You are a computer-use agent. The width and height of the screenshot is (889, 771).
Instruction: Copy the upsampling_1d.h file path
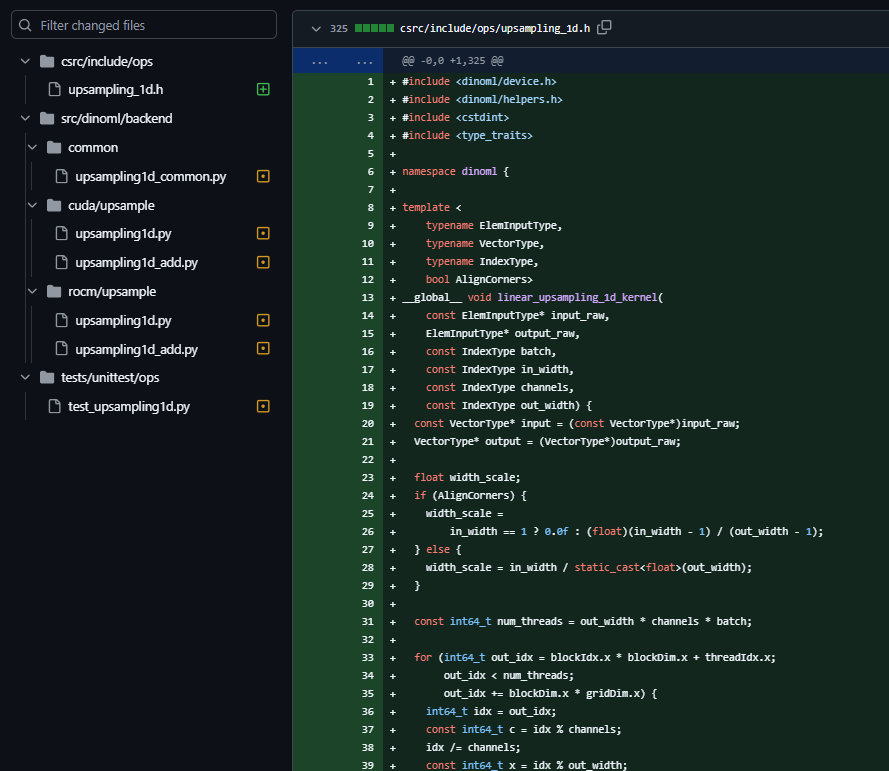(604, 29)
